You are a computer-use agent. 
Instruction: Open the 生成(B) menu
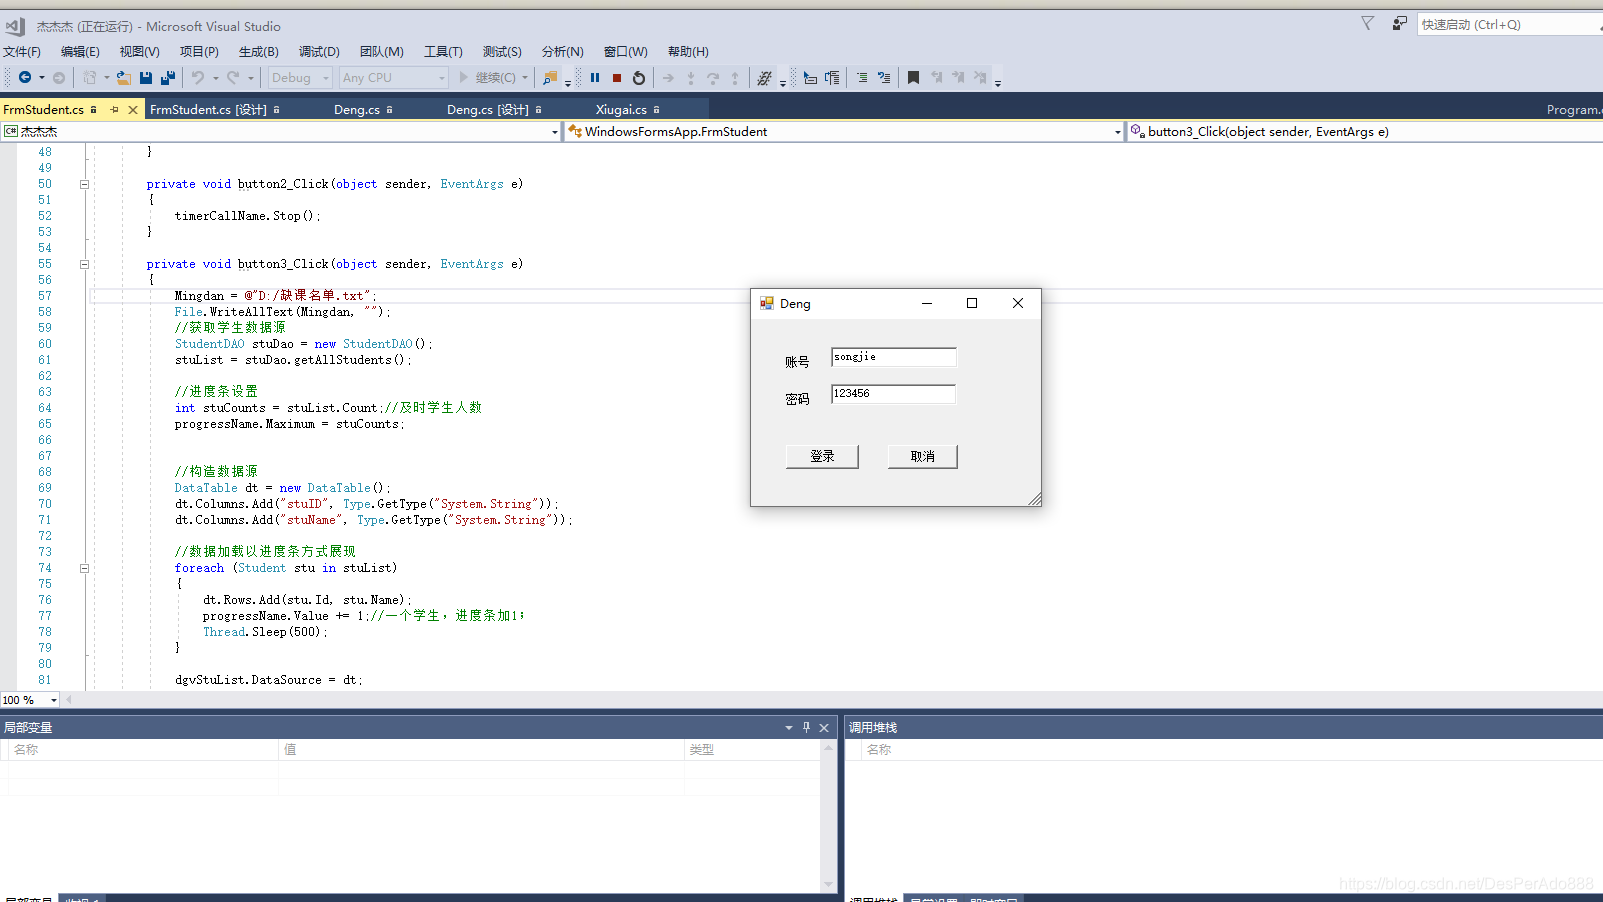[259, 52]
